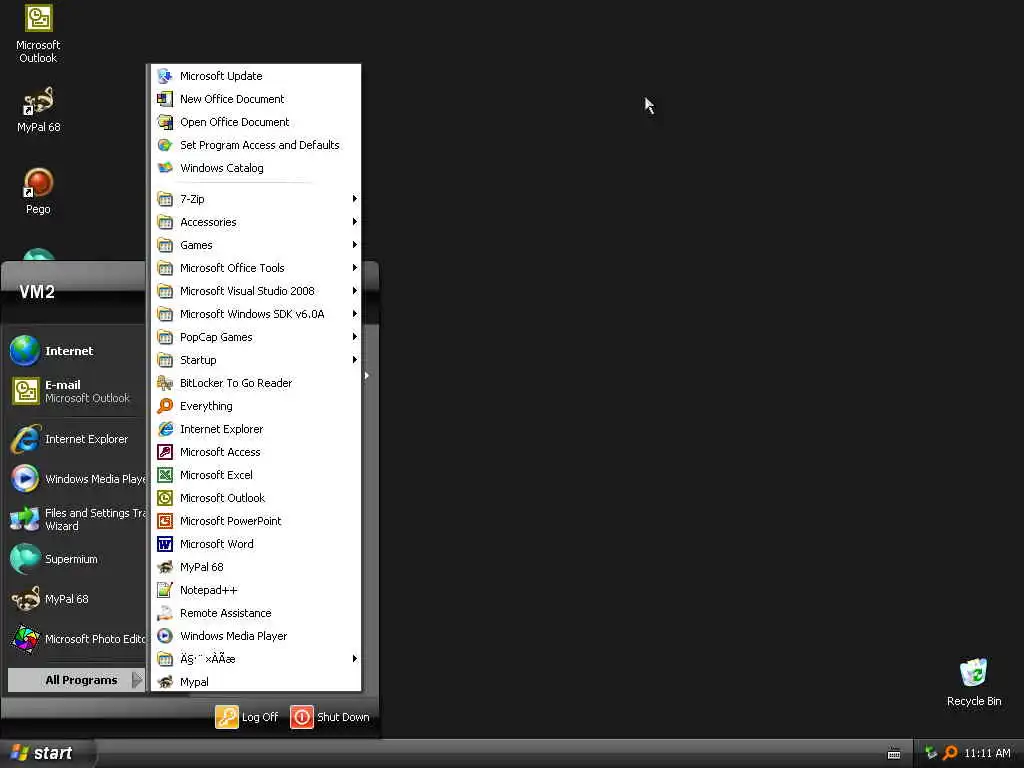The image size is (1024, 768).
Task: Expand Microsoft Visual Studio 2008 folder
Action: (255, 291)
